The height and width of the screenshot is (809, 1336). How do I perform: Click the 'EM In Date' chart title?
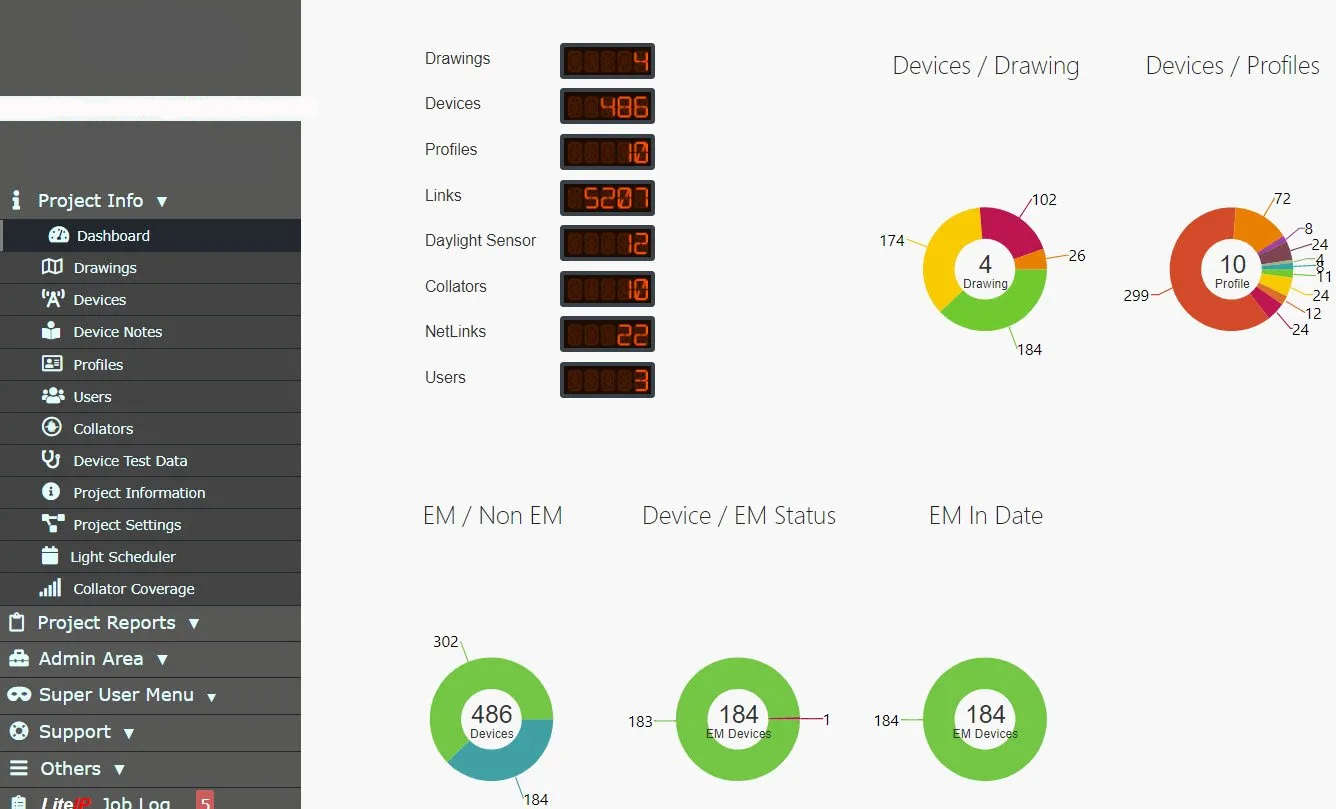coord(986,516)
